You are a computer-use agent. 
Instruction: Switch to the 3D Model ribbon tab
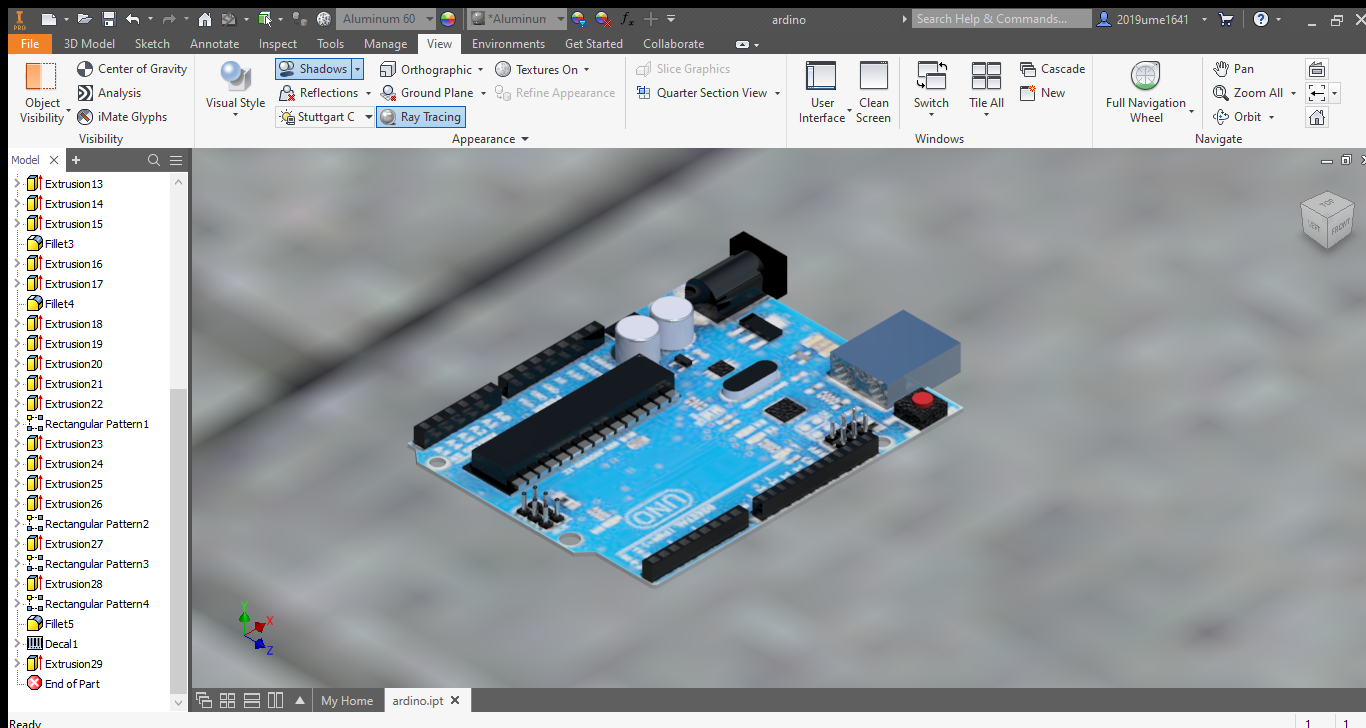(x=89, y=44)
